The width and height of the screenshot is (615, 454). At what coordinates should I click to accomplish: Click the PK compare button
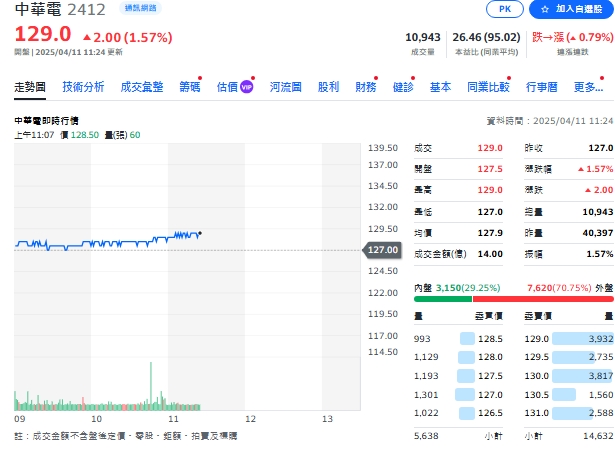click(x=504, y=9)
